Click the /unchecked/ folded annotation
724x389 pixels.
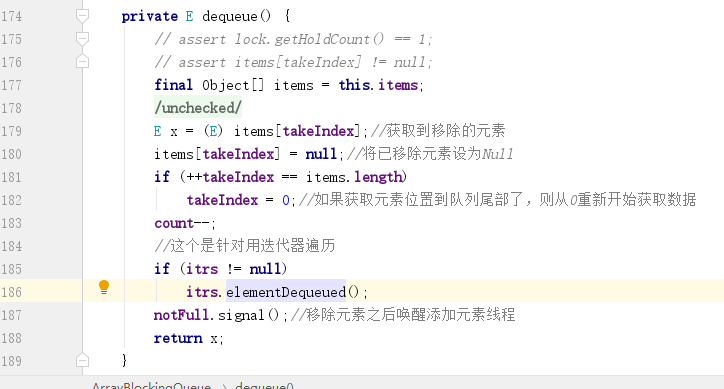point(198,108)
